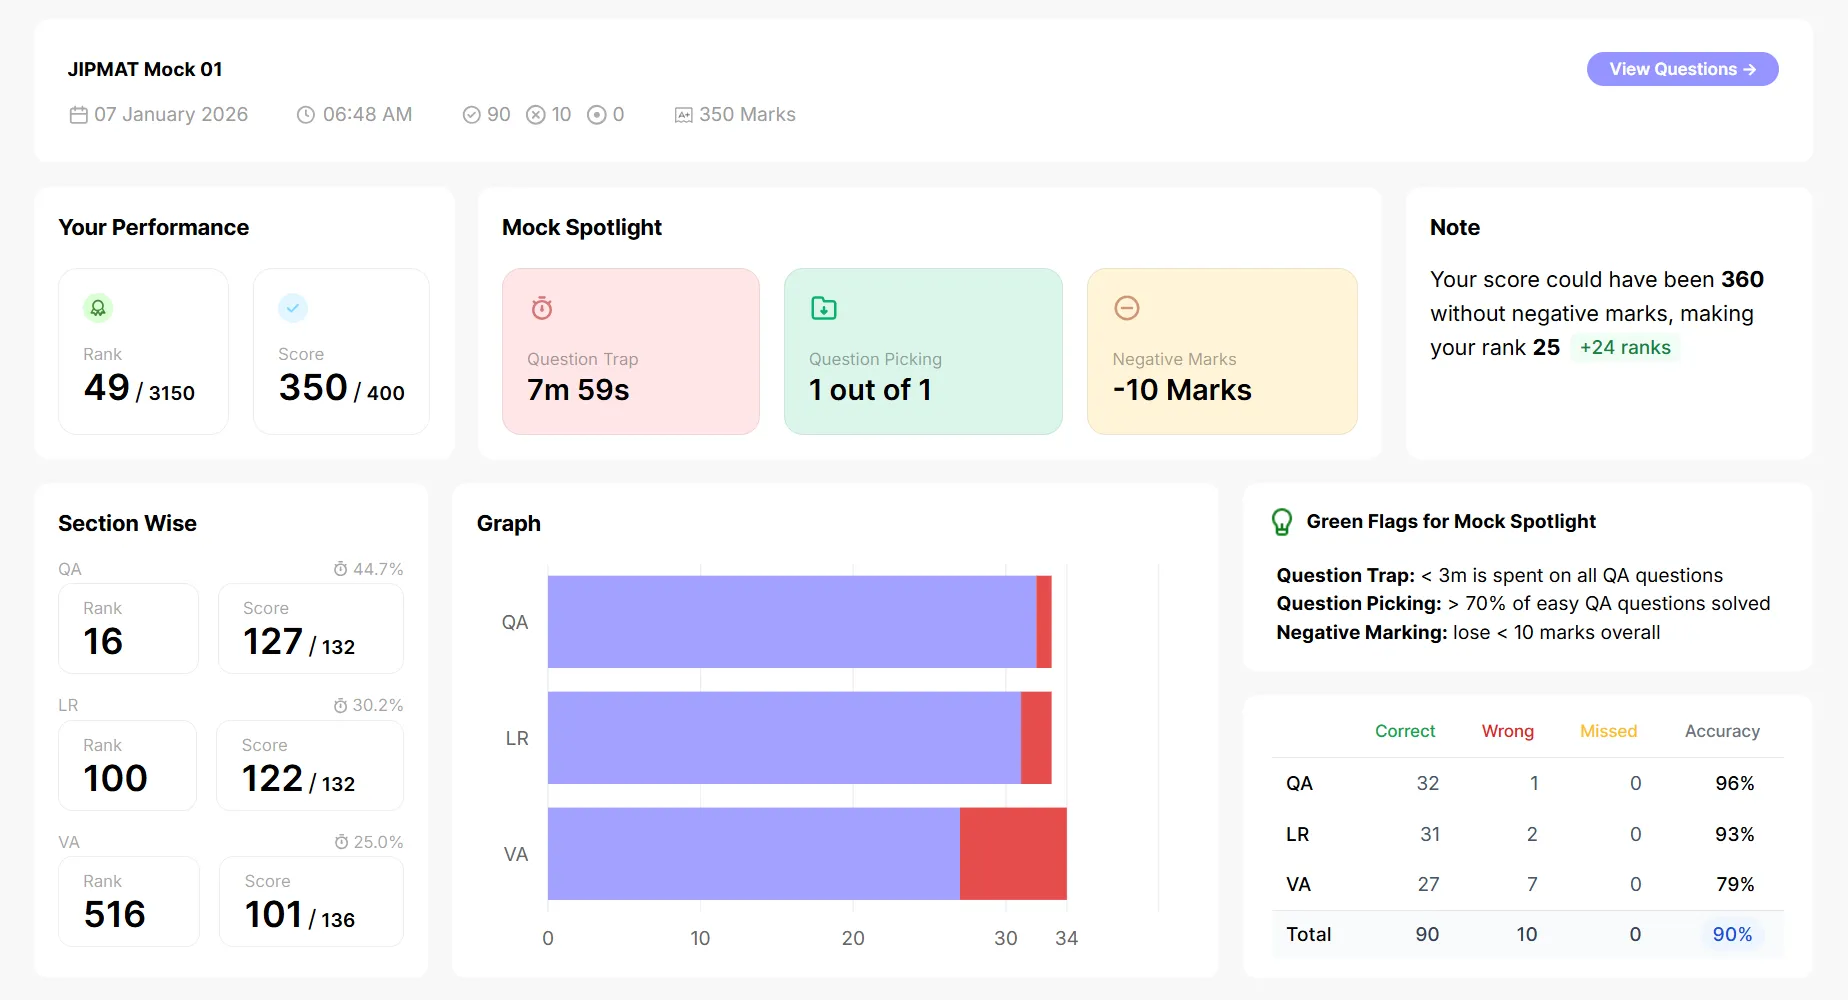
Task: Click the correct-answers check icon in the header
Action: (472, 115)
